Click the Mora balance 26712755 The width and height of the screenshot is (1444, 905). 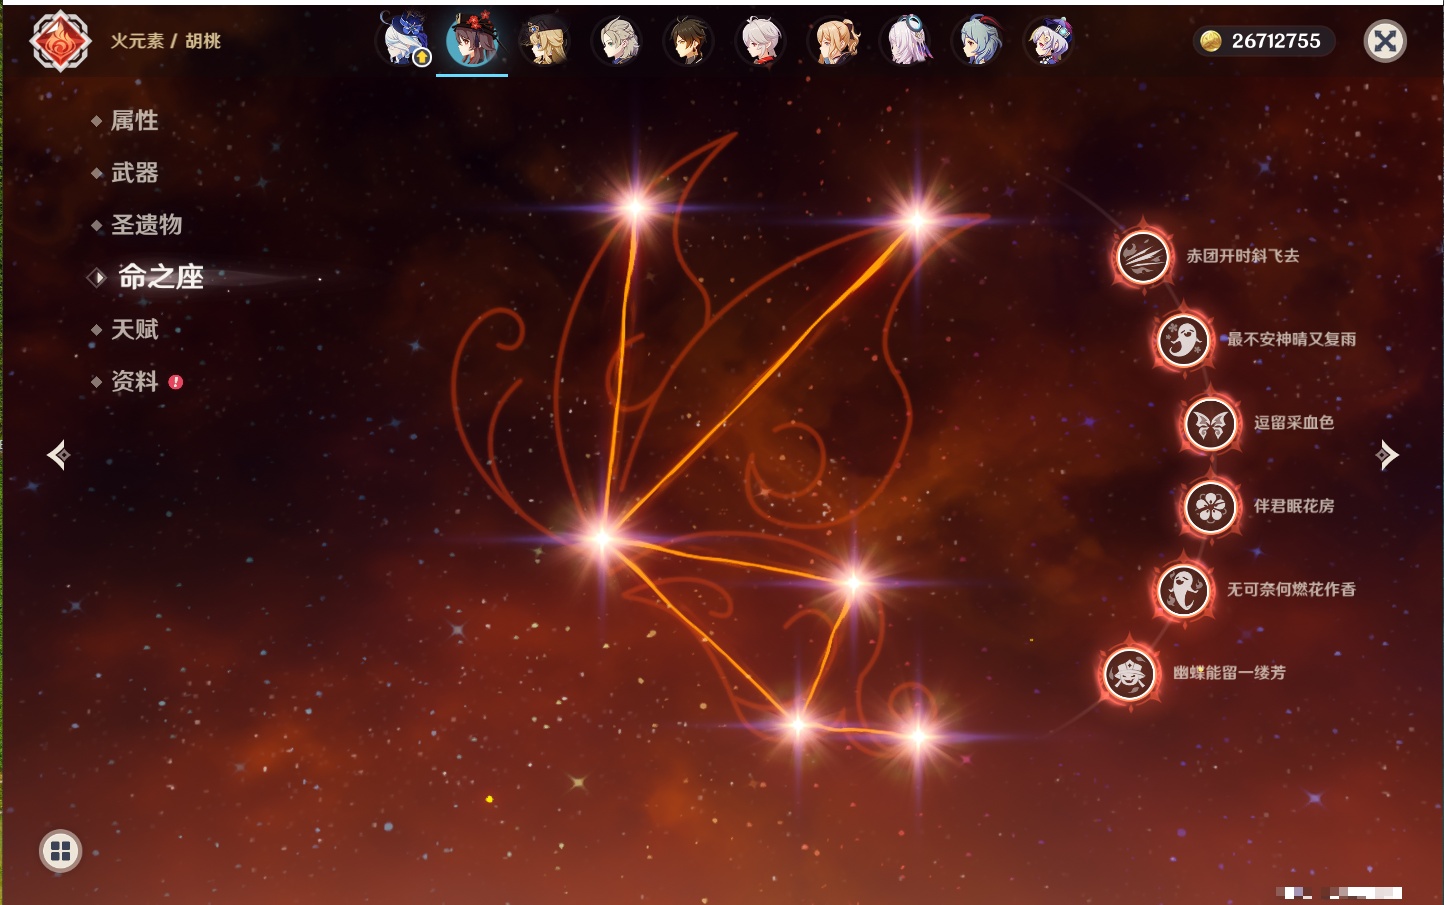[1276, 41]
